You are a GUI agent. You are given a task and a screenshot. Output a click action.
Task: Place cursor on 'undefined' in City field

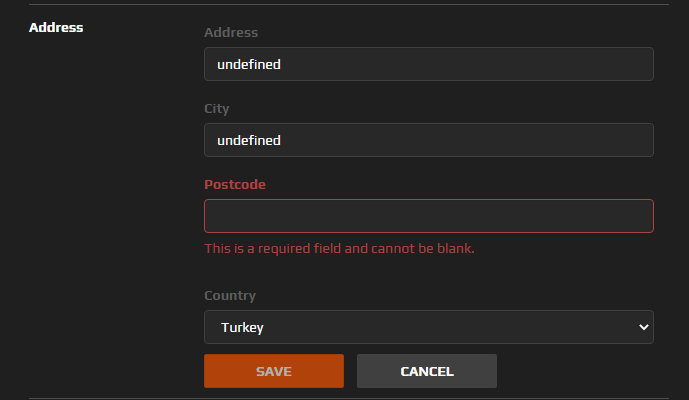[x=249, y=140]
